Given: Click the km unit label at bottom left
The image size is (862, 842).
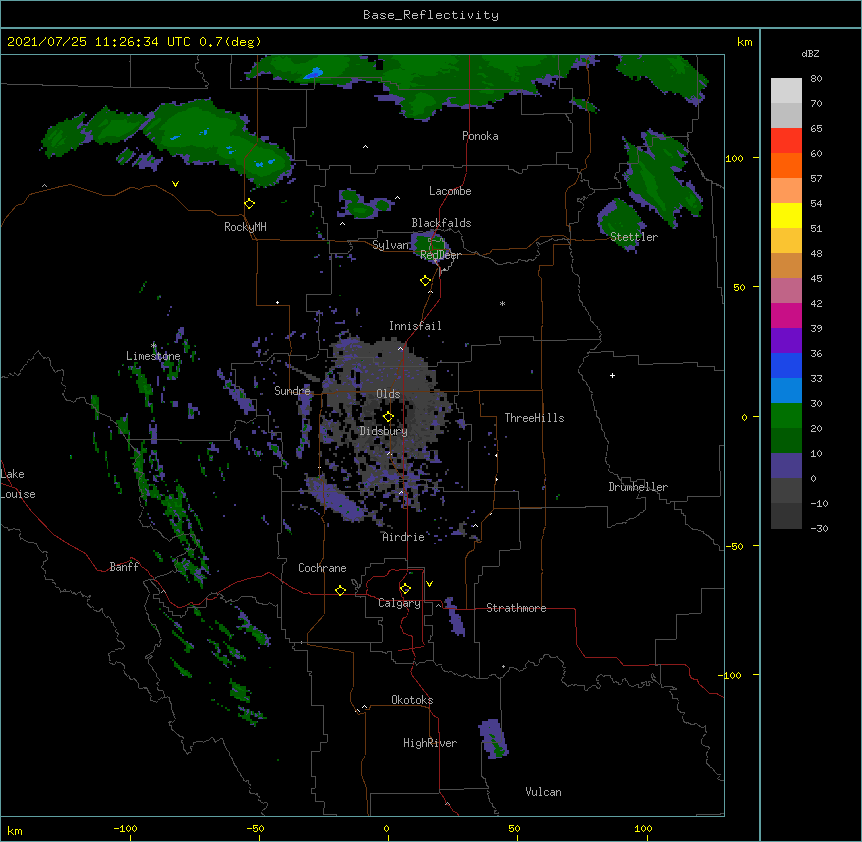Looking at the screenshot, I should [15, 830].
